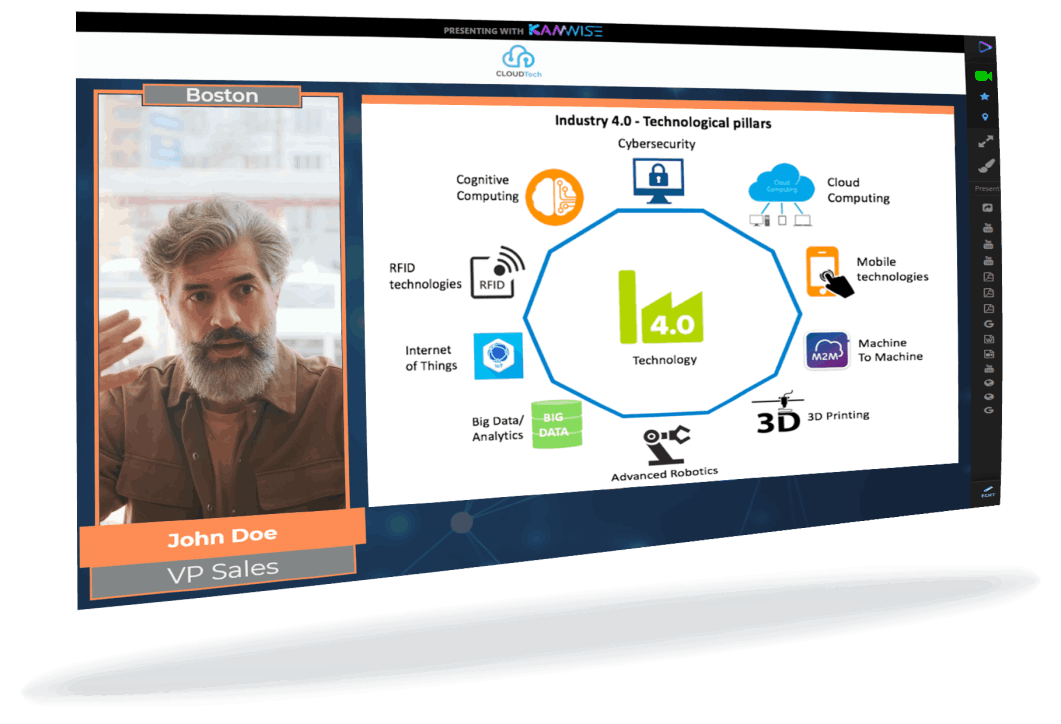This screenshot has width=1061, height=724.
Task: Click the CloudTech logo at top
Action: 518,62
